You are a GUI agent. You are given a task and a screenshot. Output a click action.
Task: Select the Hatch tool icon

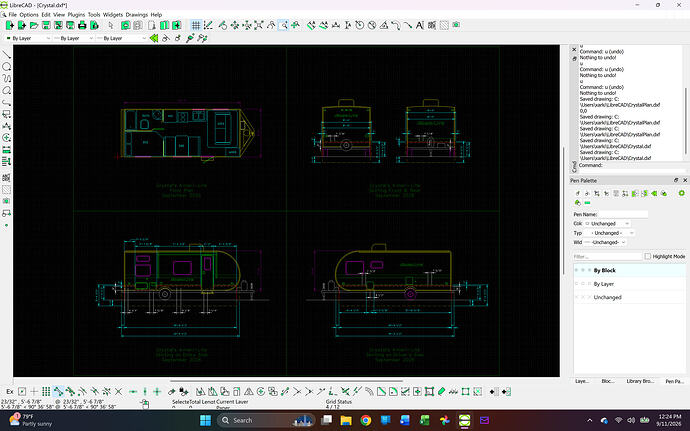(444, 26)
